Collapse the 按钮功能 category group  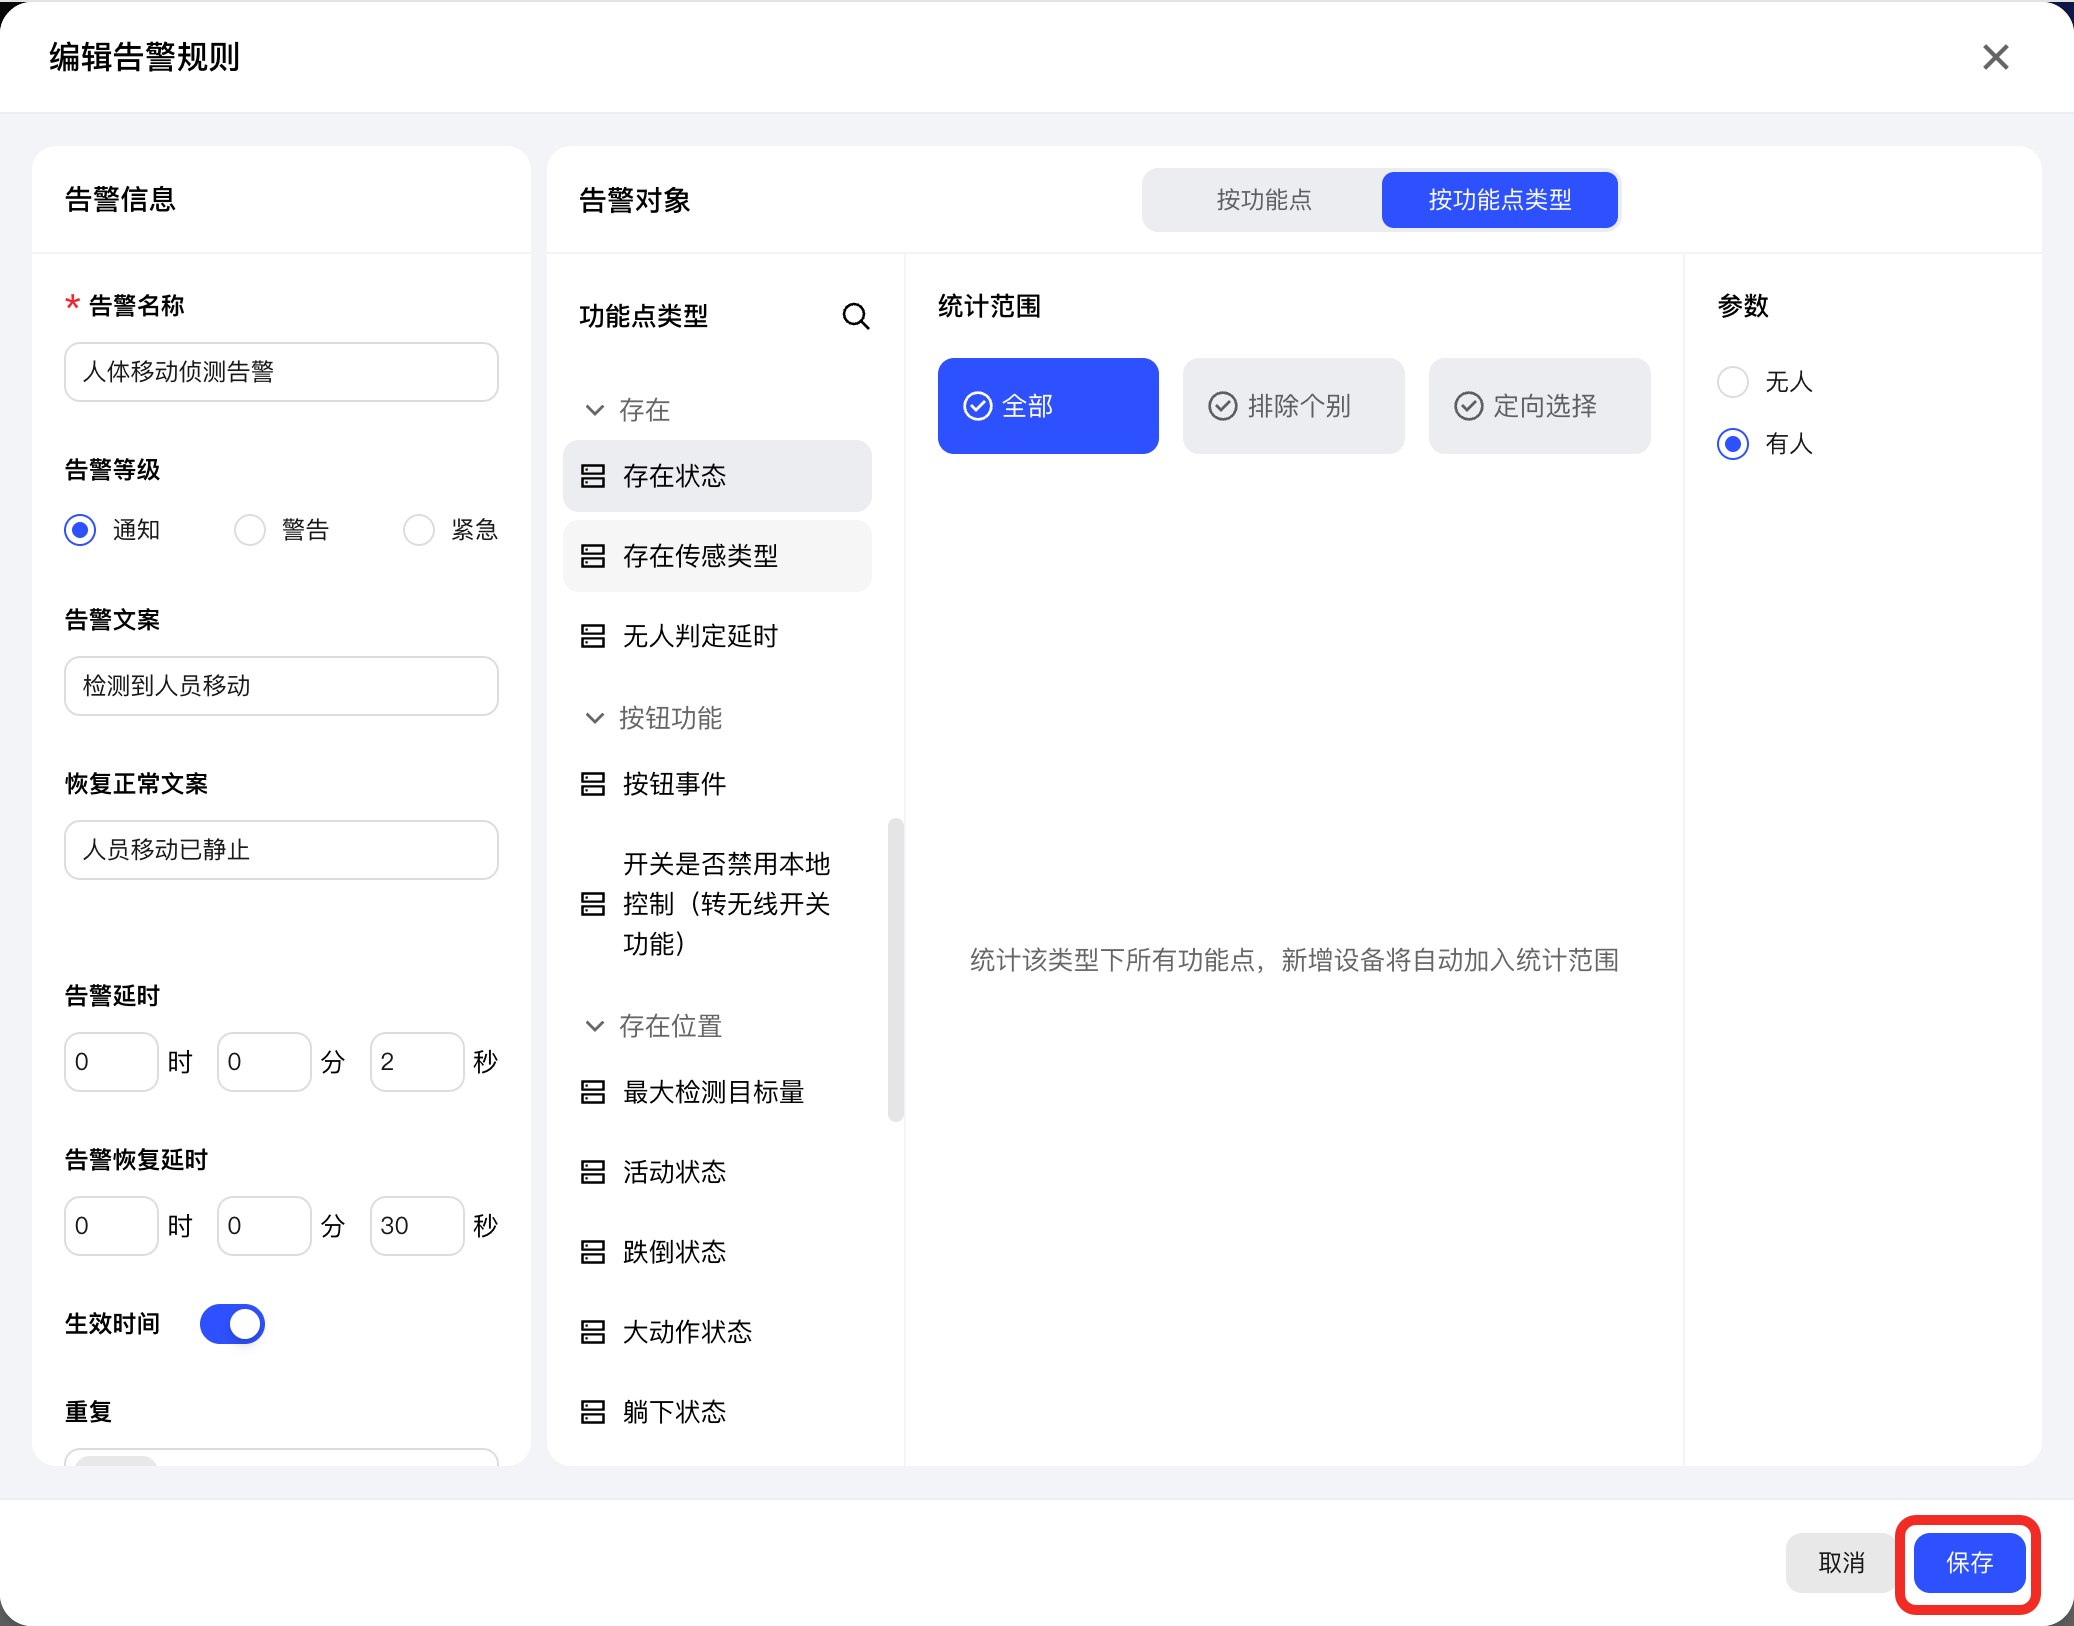click(595, 718)
